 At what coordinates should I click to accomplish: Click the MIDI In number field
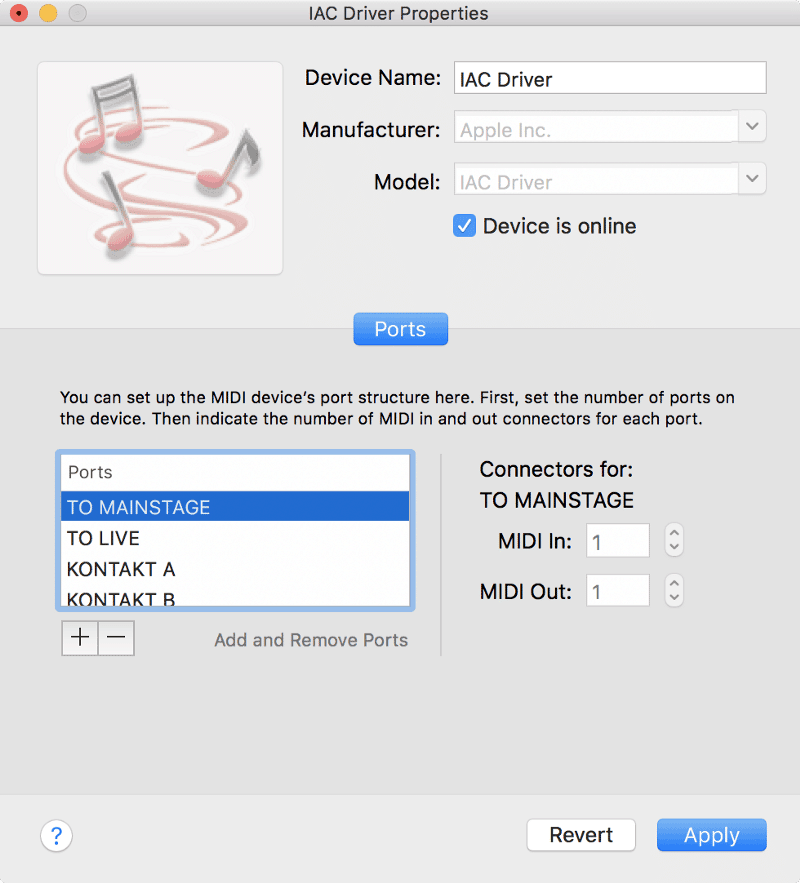(x=618, y=541)
